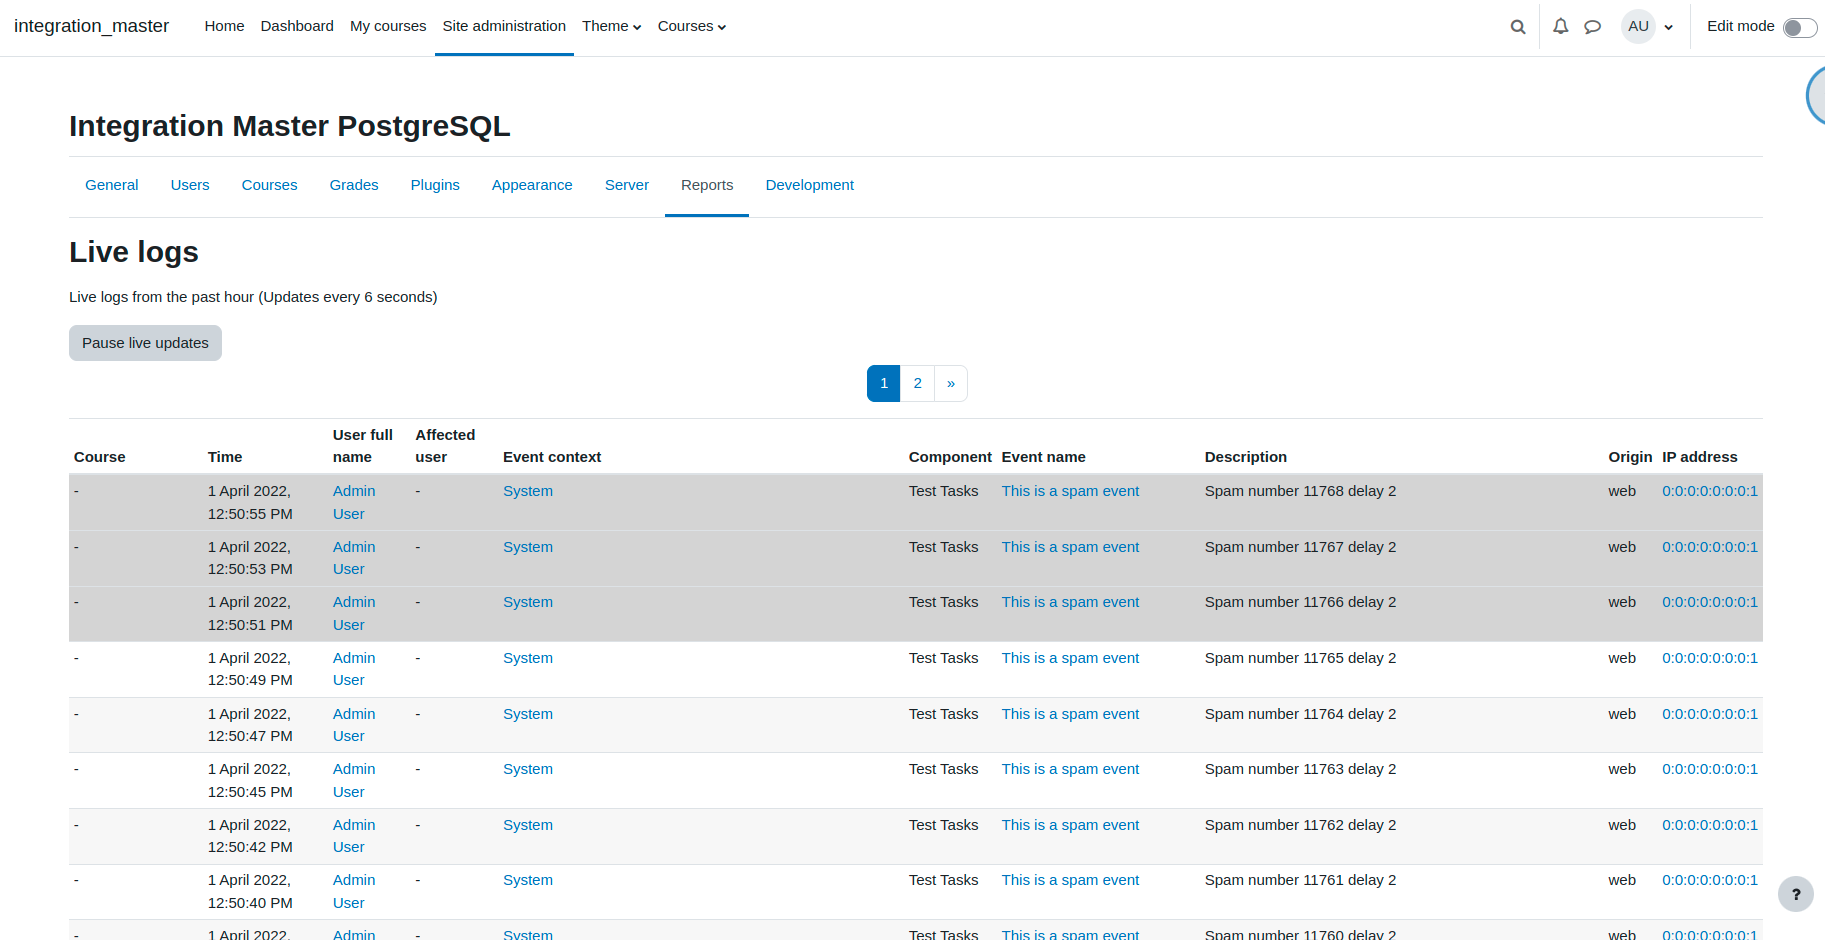The height and width of the screenshot is (940, 1825).
Task: Click Integration Master PostgreSQL page title
Action: [x=290, y=126]
